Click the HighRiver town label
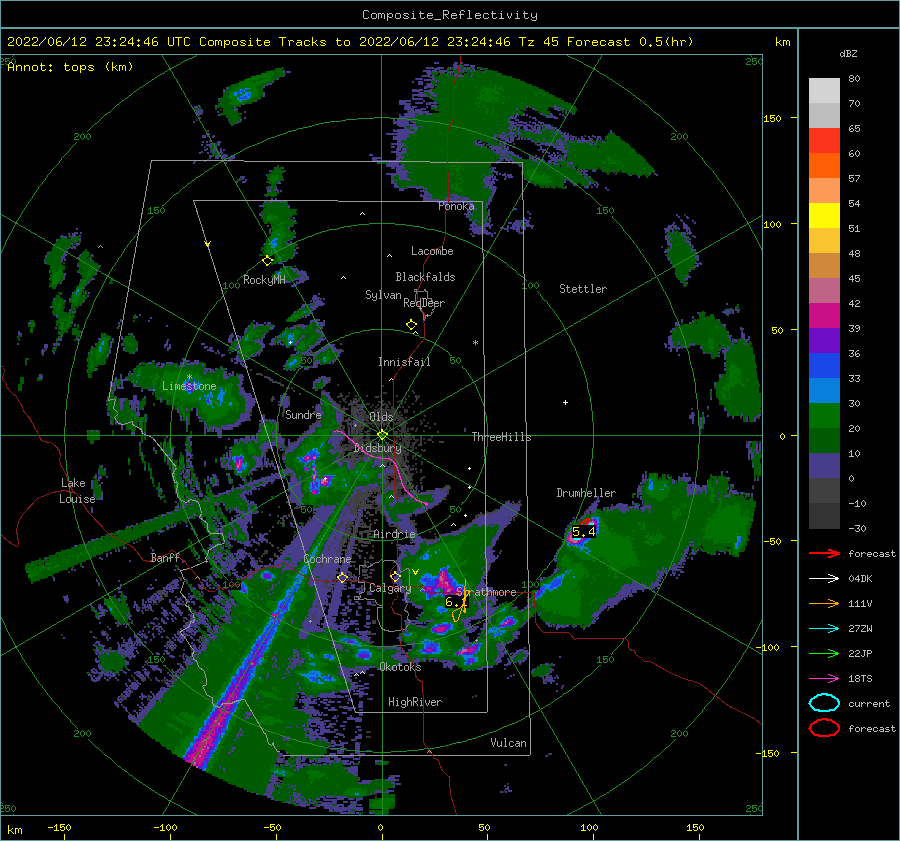 [x=415, y=702]
